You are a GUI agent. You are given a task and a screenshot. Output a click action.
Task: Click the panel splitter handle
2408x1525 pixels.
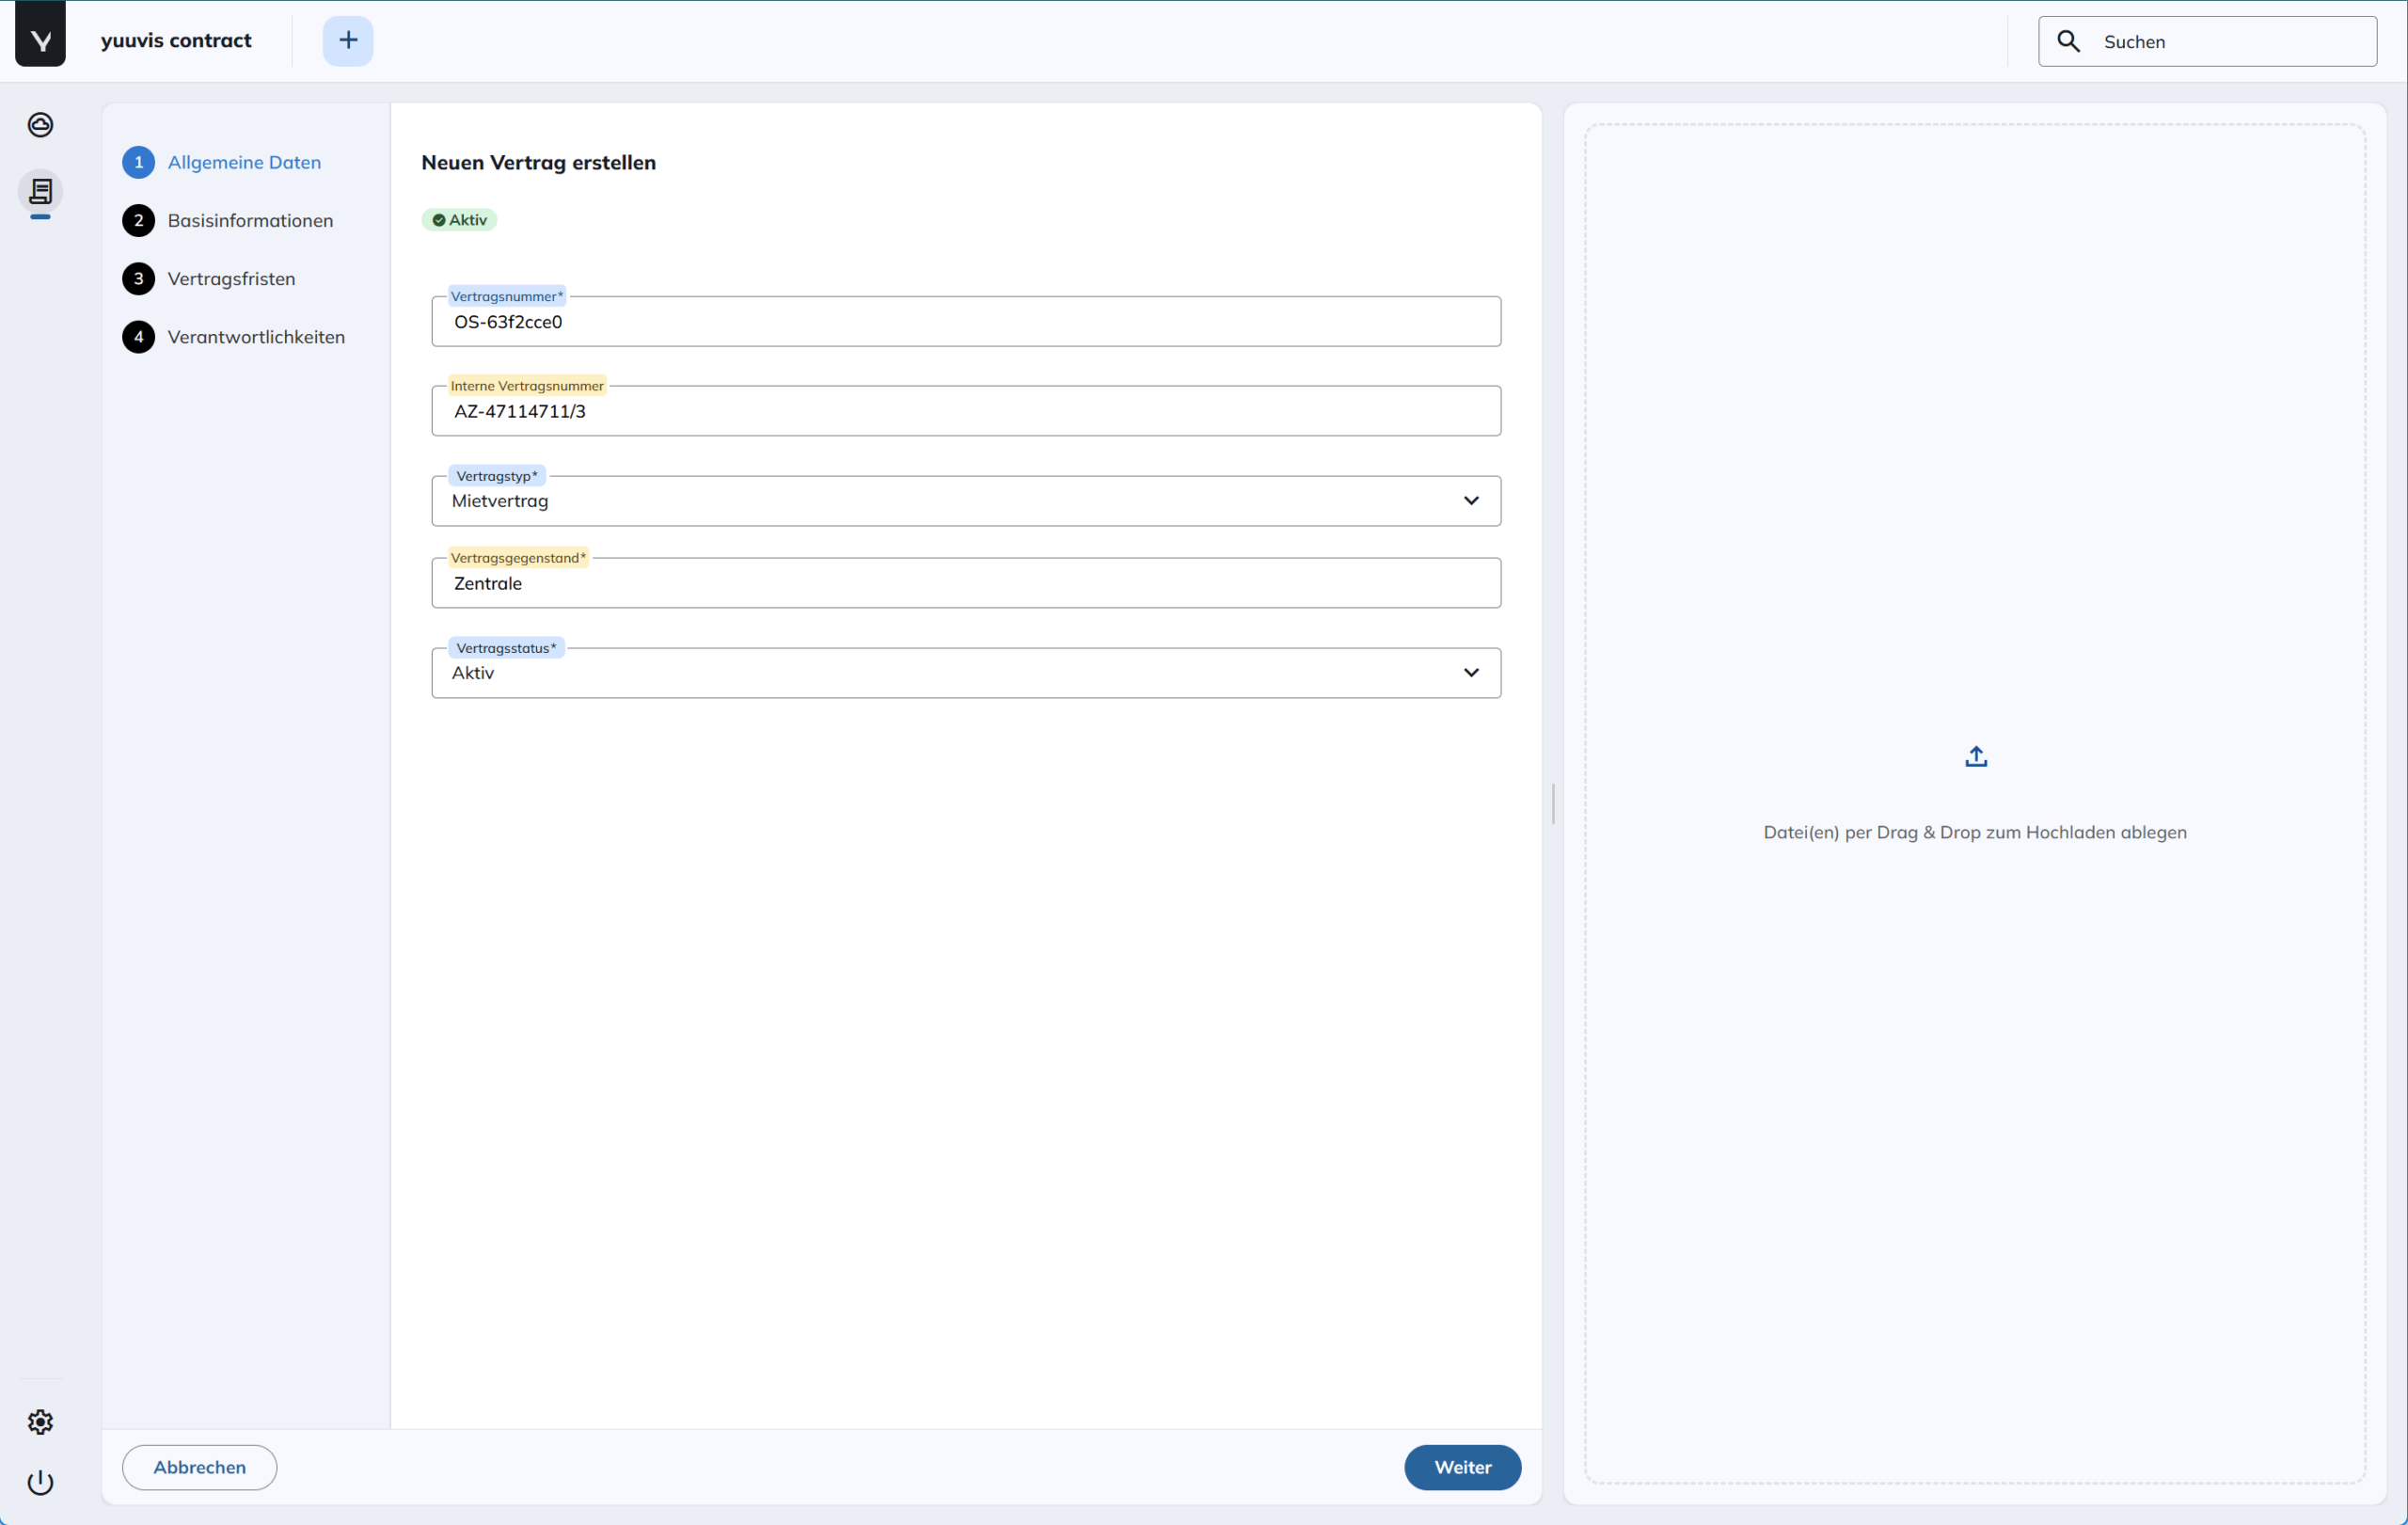(x=1552, y=803)
